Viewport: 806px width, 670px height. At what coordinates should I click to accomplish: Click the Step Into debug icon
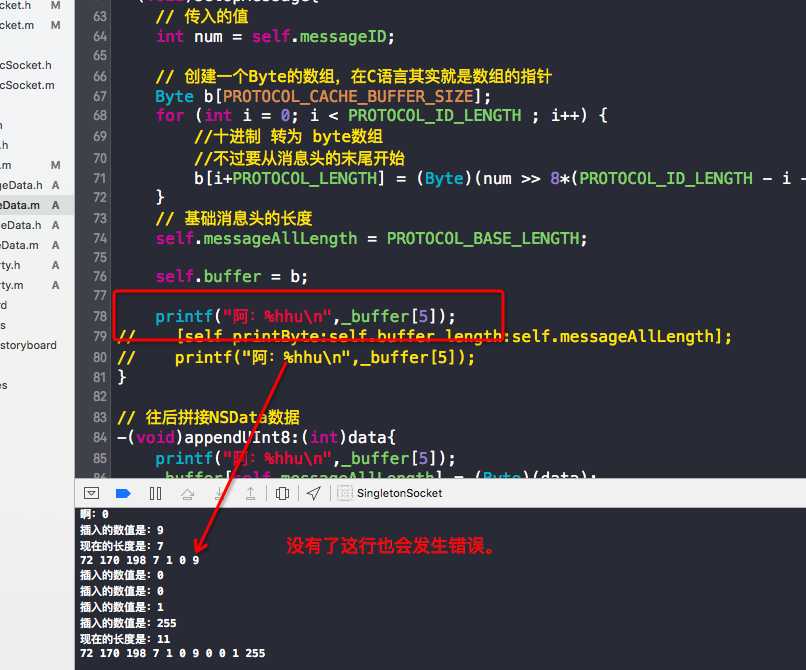coord(219,494)
